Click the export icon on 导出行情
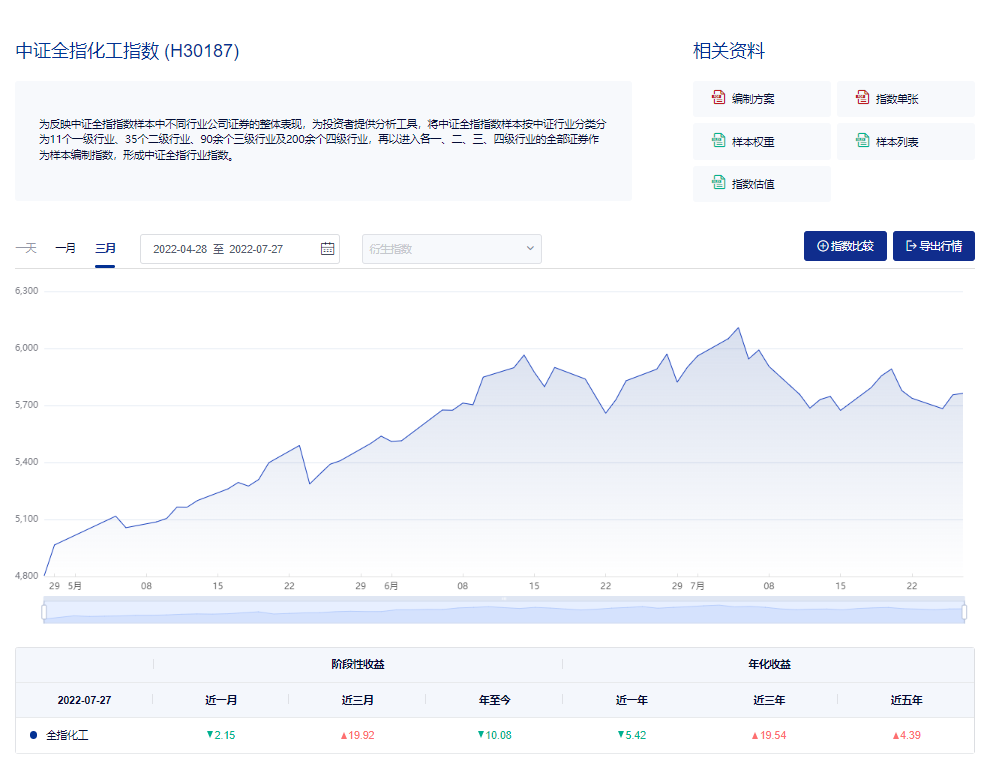The height and width of the screenshot is (769, 1005). coord(911,246)
